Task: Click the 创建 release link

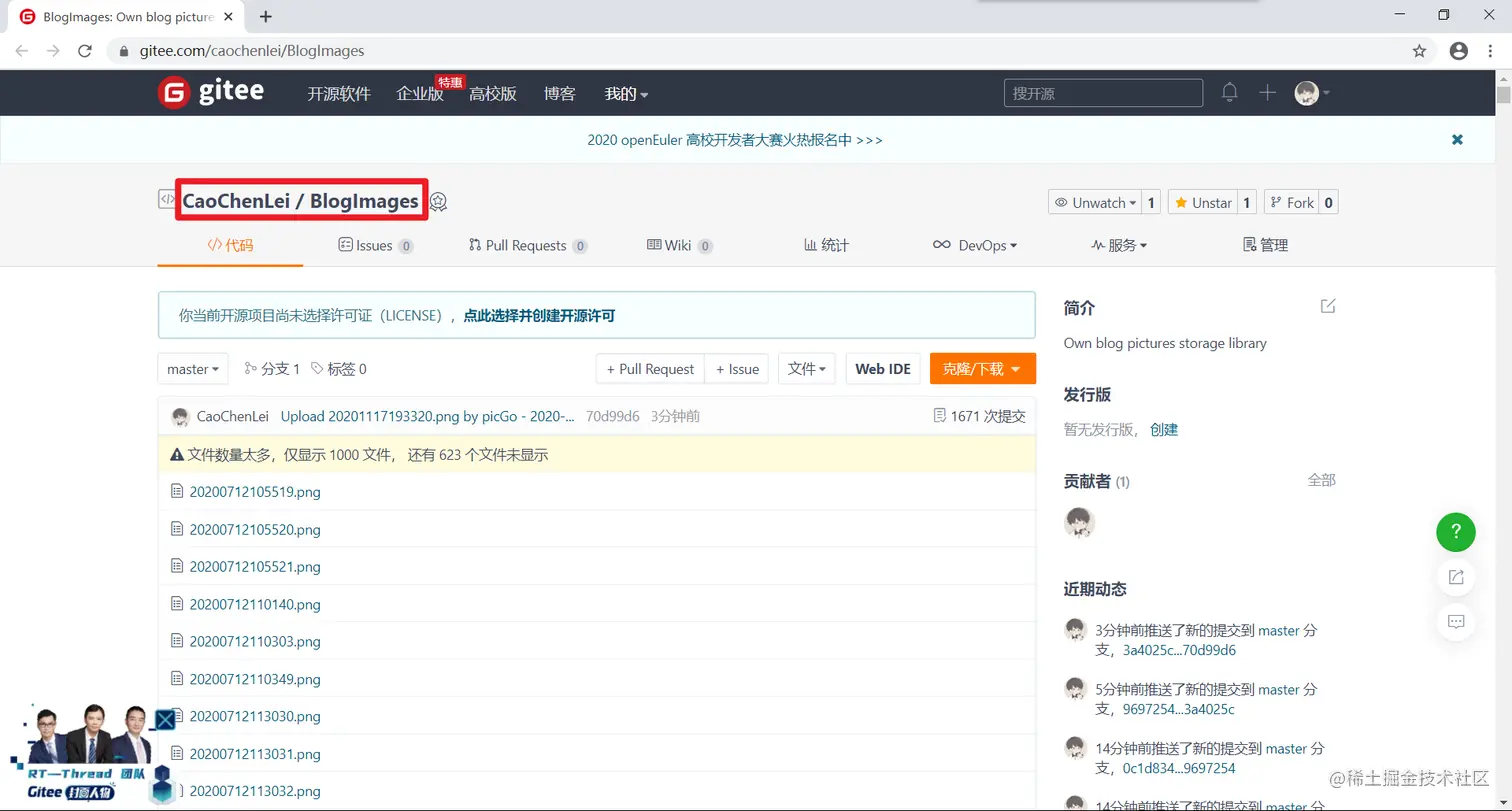Action: point(1164,429)
